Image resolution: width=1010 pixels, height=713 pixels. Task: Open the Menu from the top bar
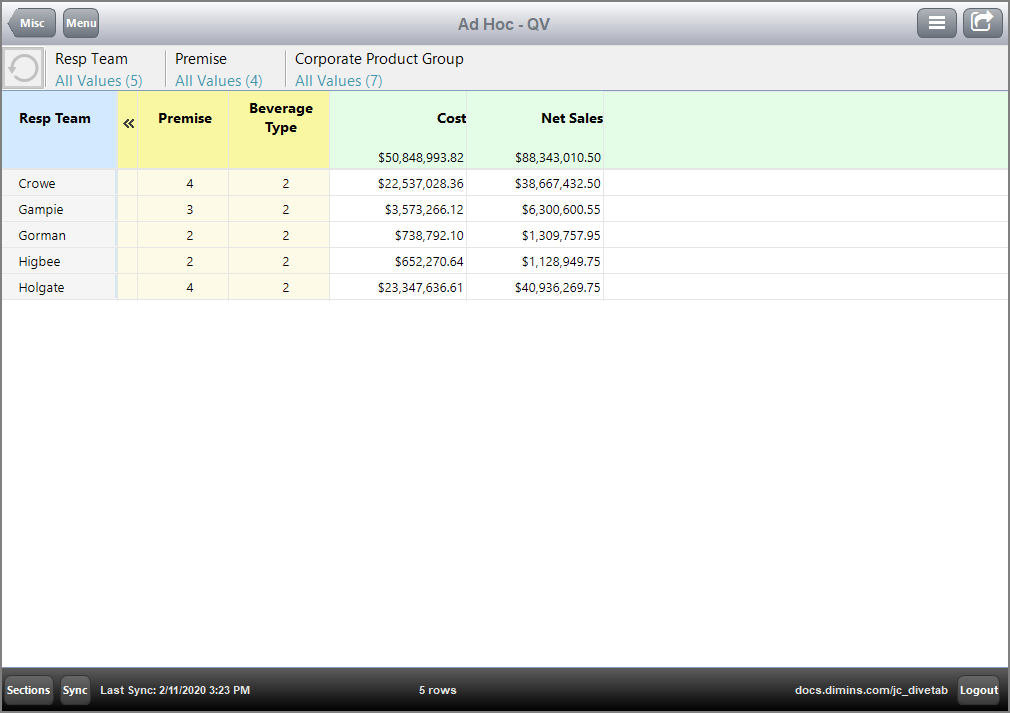tap(80, 22)
